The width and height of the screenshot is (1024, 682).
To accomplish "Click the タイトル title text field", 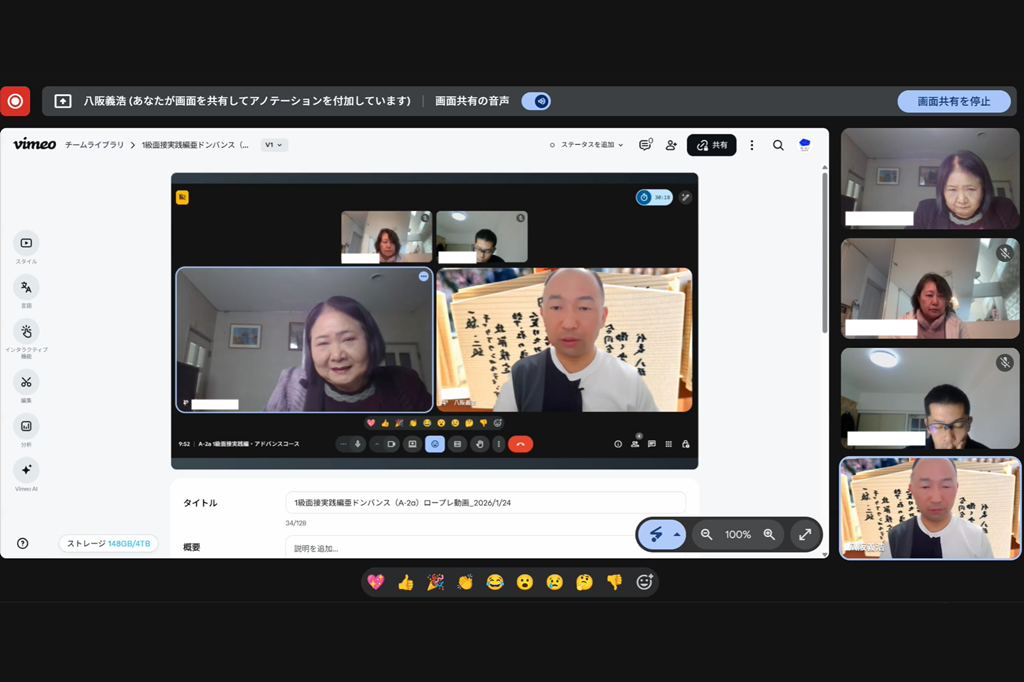I will (x=485, y=502).
